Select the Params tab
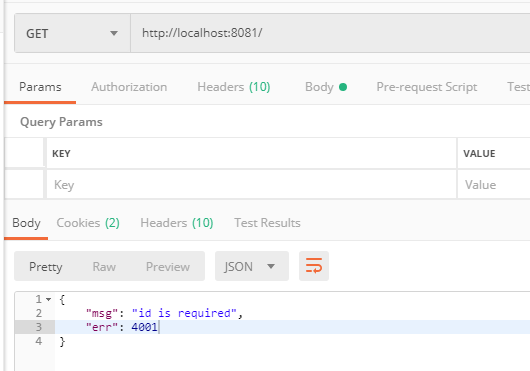 tap(40, 87)
